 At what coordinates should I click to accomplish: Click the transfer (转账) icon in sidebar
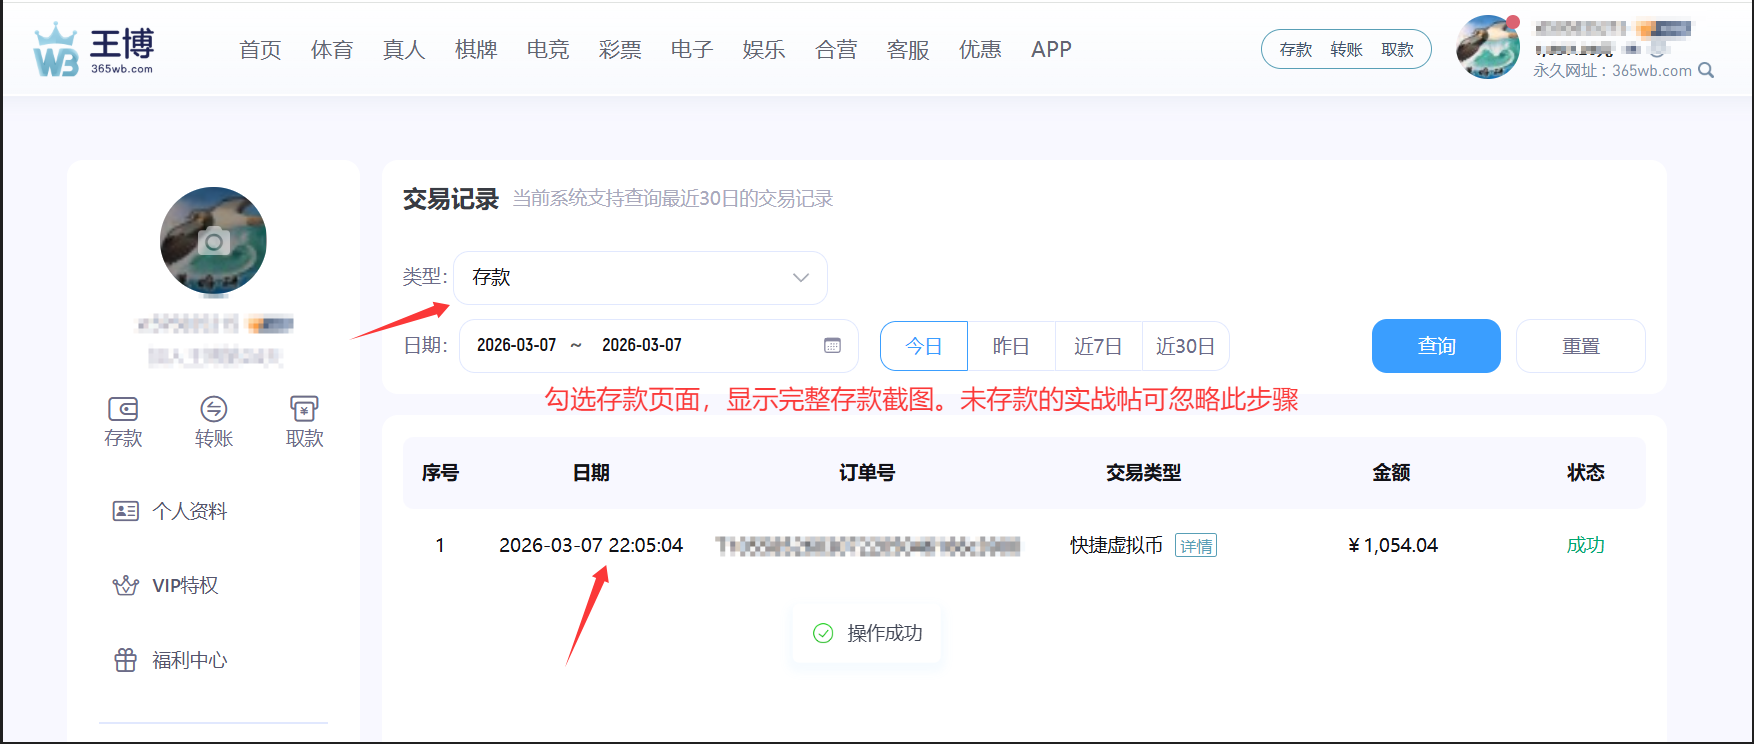[x=214, y=409]
